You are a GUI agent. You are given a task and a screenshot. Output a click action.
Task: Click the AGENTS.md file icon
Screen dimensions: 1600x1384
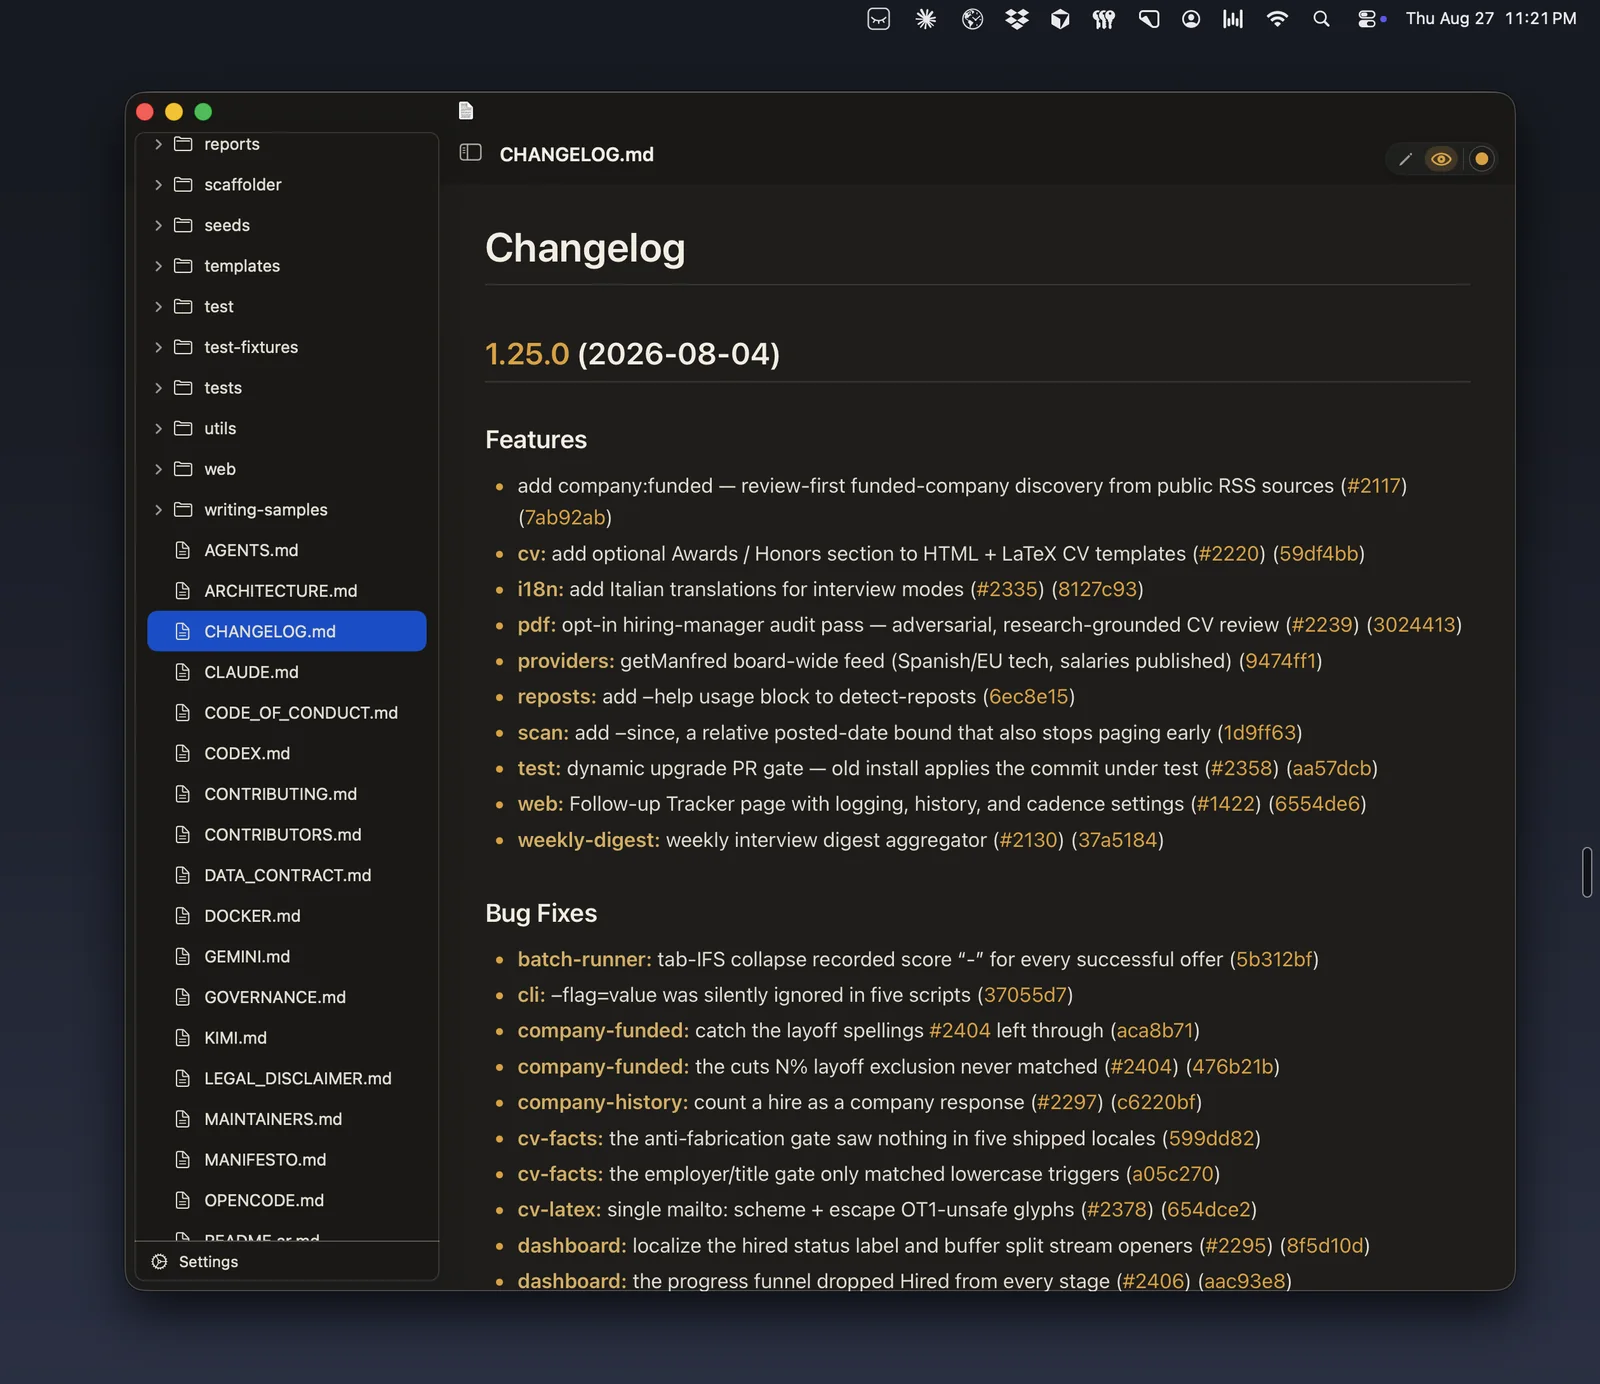(183, 550)
